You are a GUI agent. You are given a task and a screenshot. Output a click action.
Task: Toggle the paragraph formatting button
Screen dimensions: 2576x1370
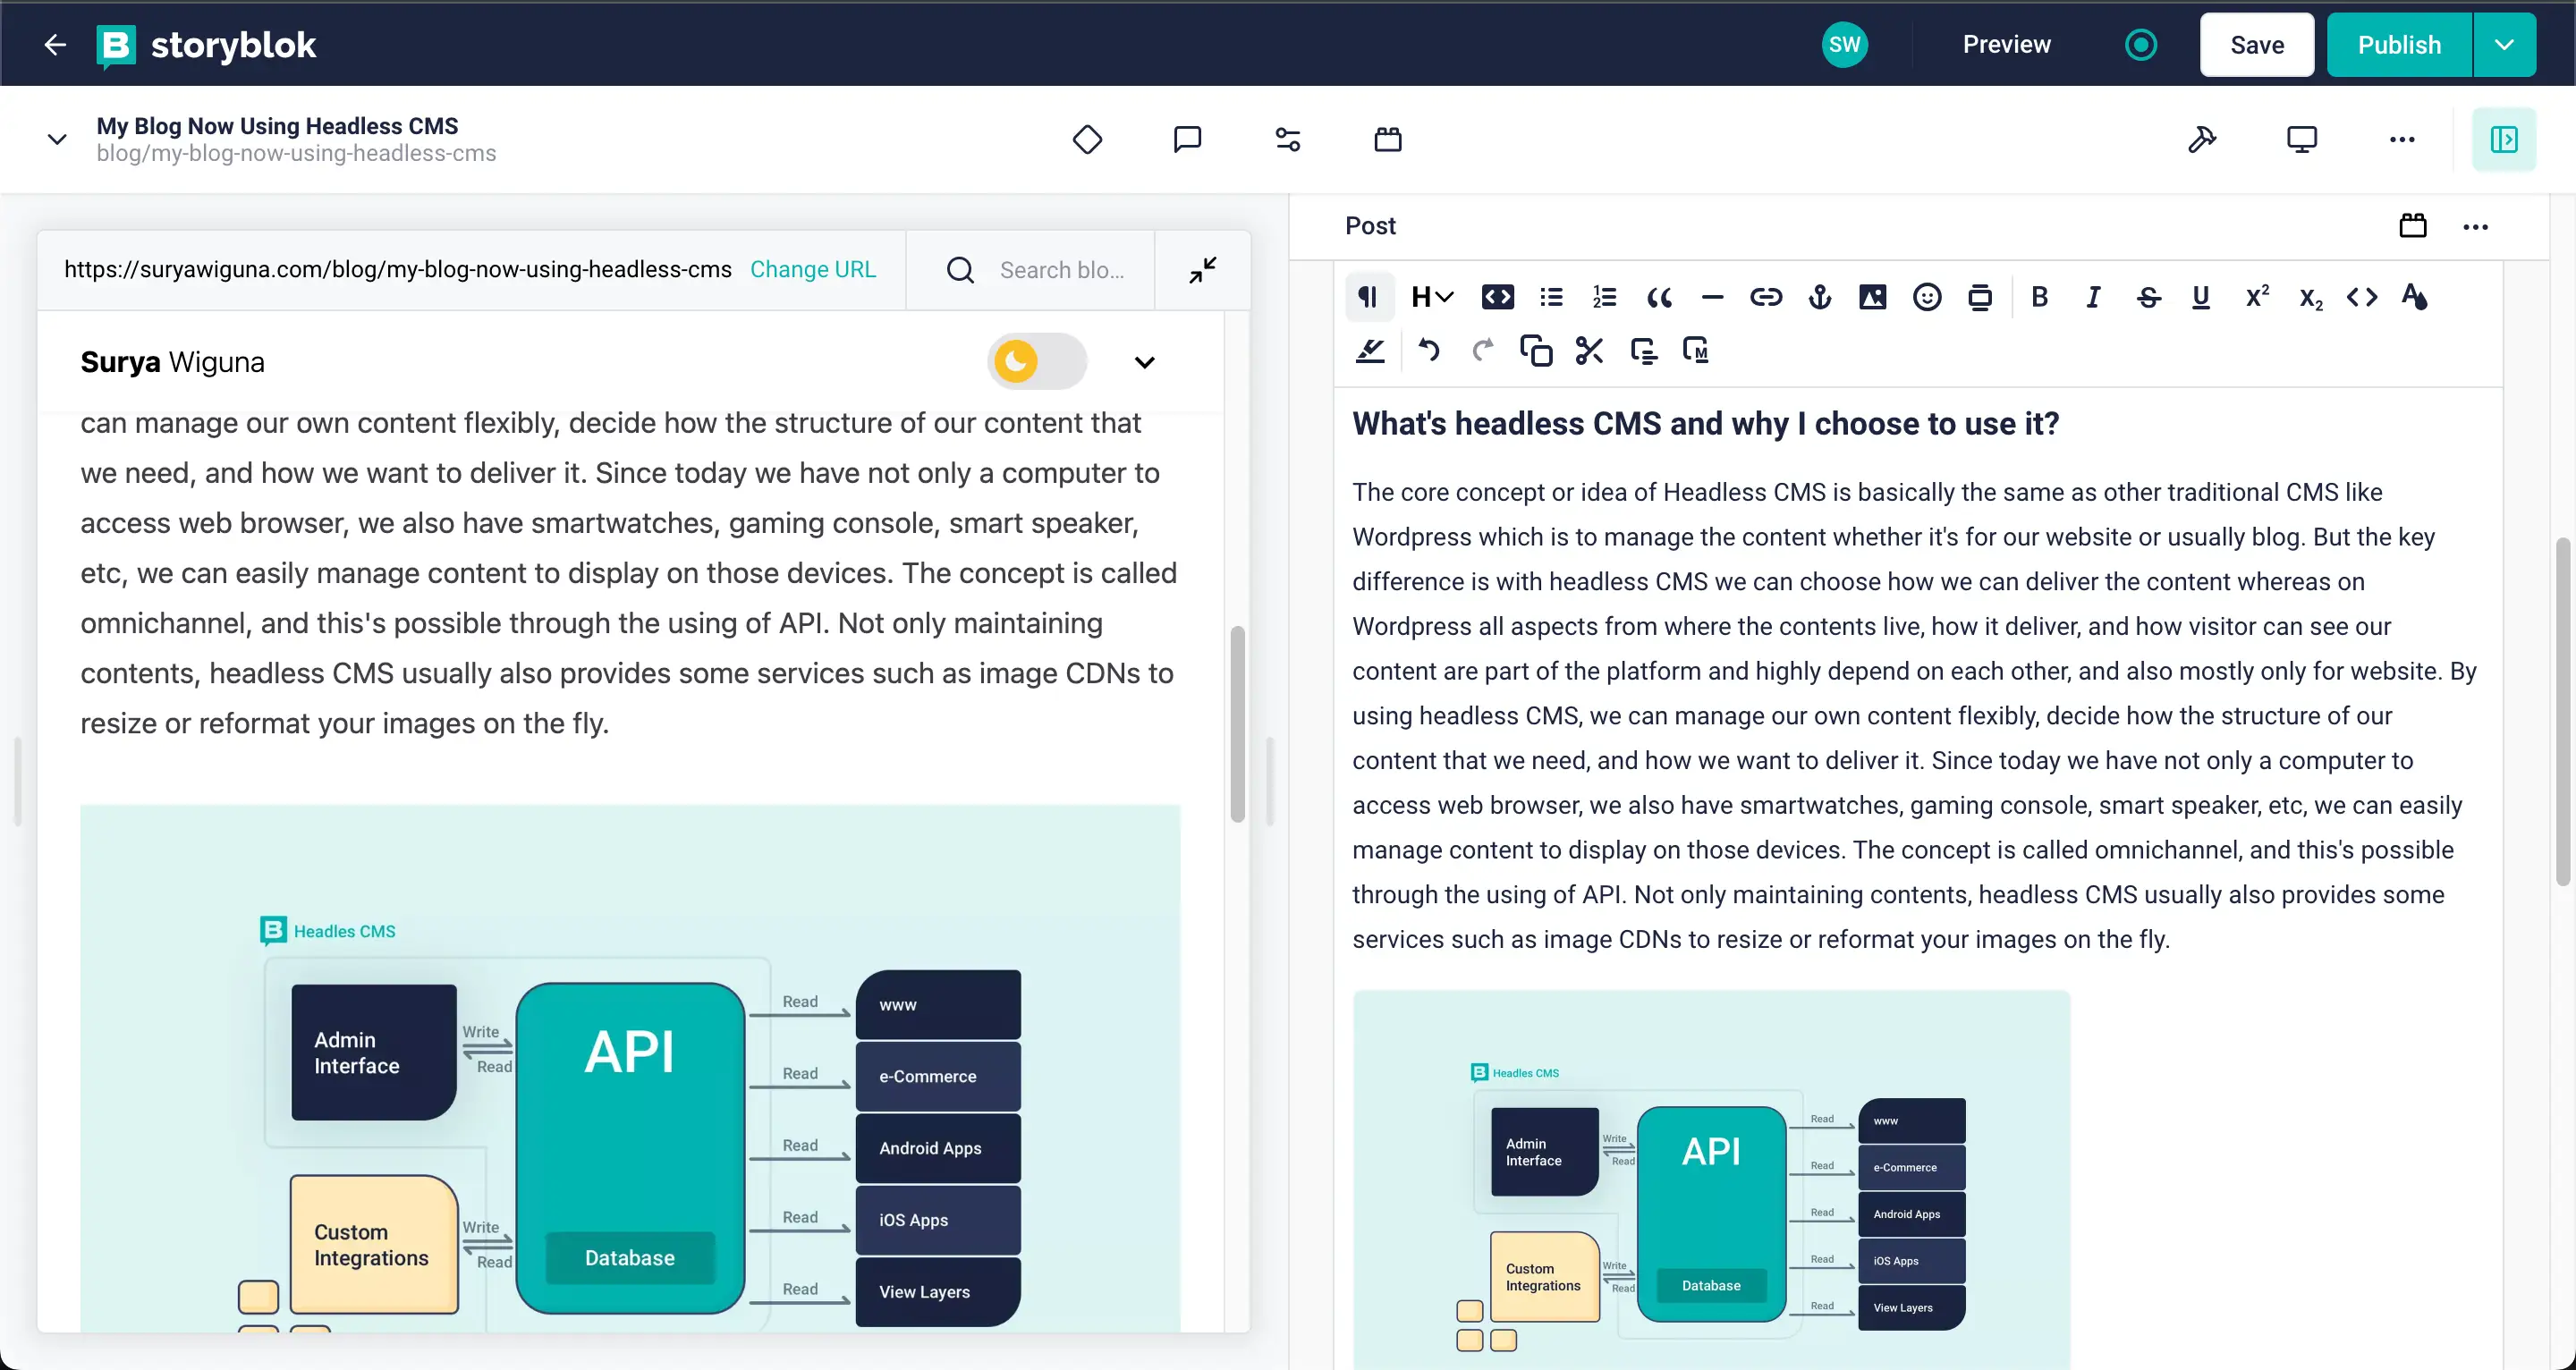[x=1369, y=297]
